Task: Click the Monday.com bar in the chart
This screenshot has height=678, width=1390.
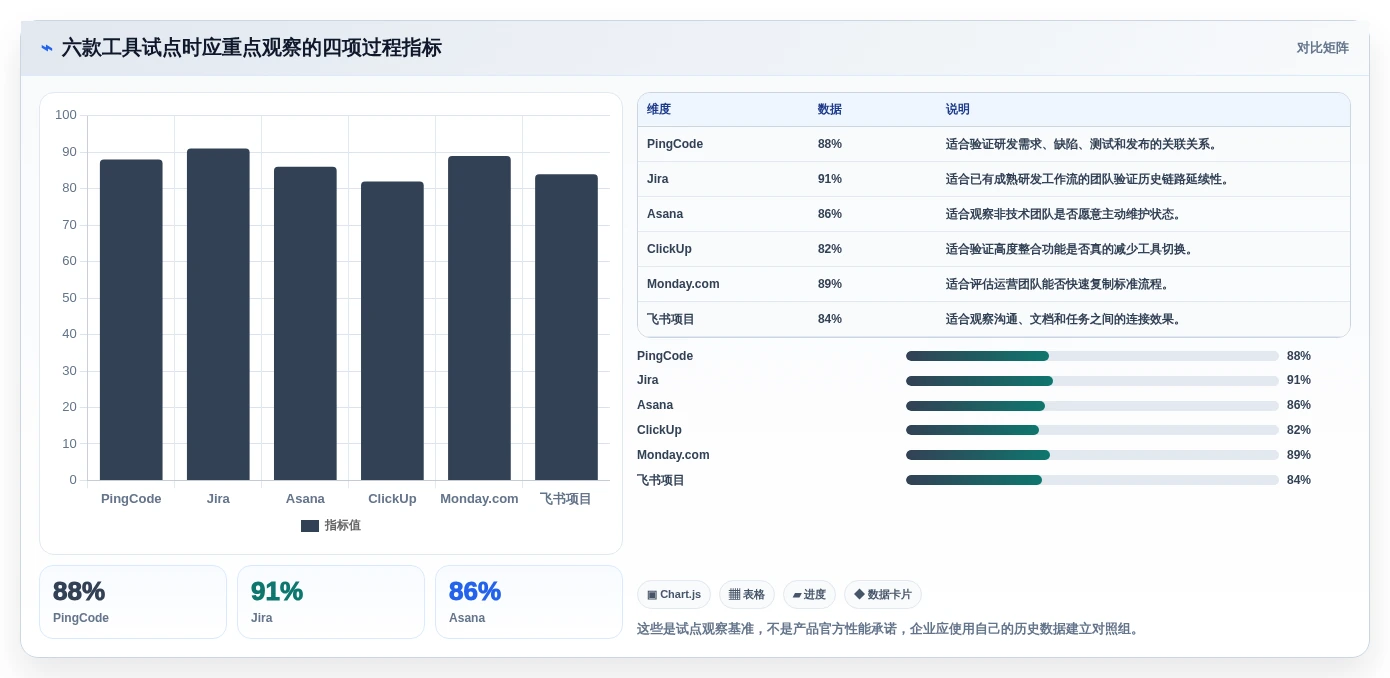Action: [479, 318]
